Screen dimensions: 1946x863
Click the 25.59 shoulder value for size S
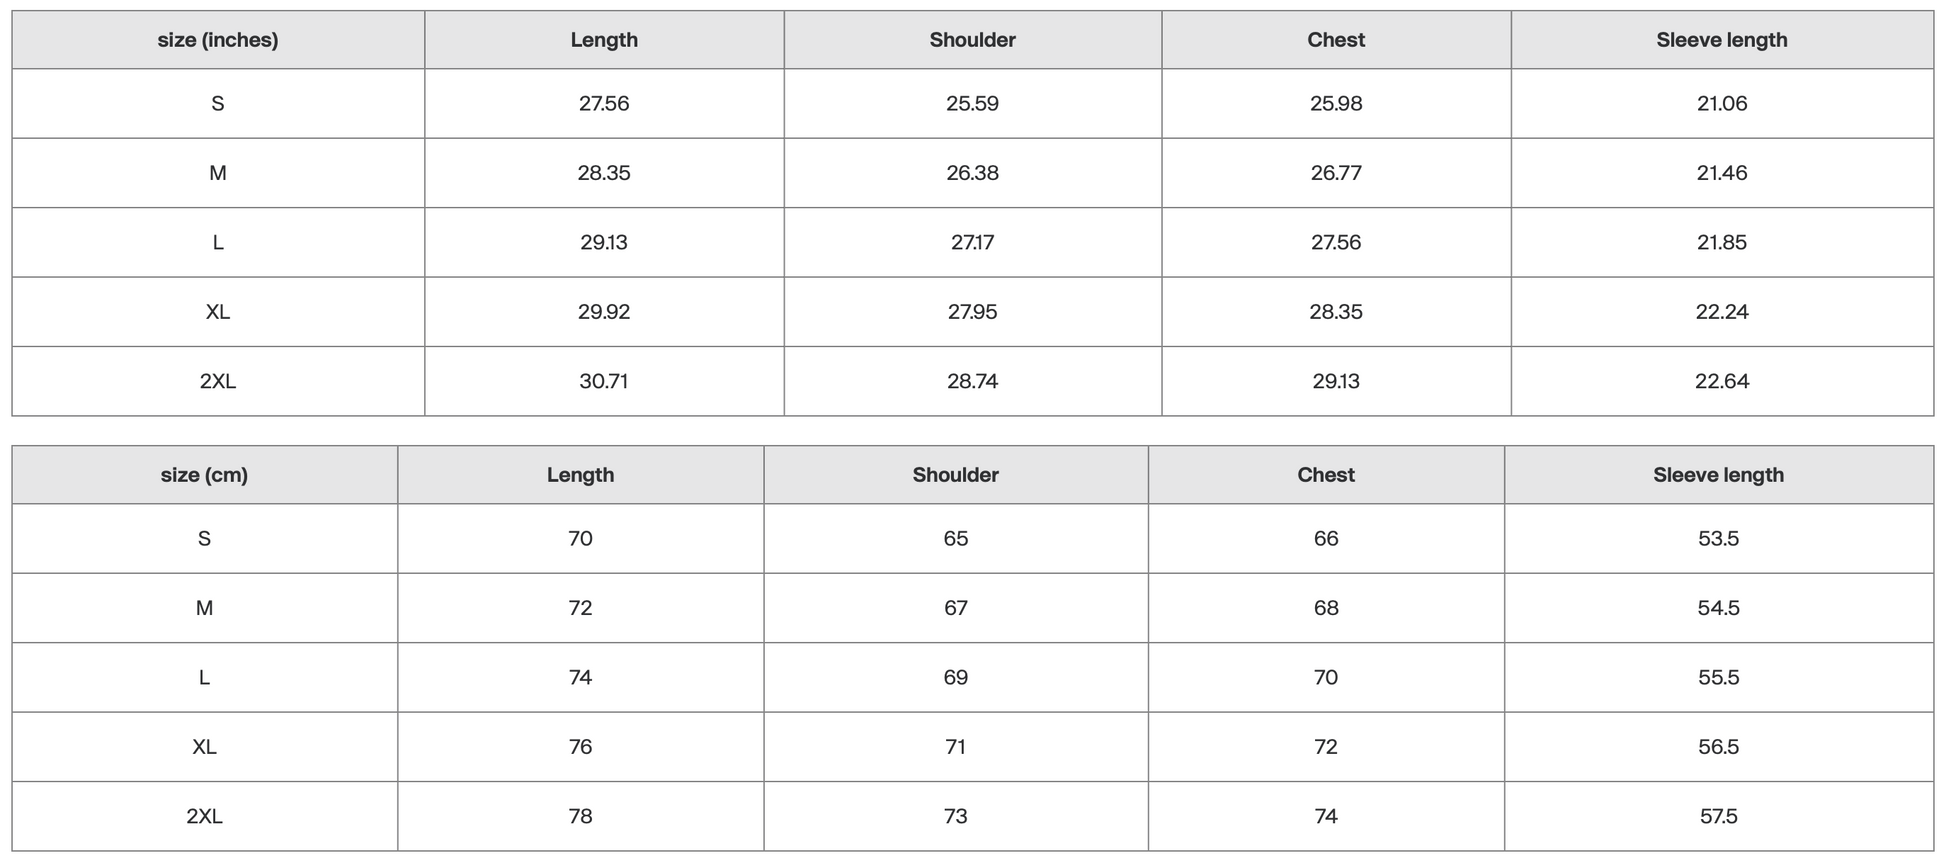point(972,104)
